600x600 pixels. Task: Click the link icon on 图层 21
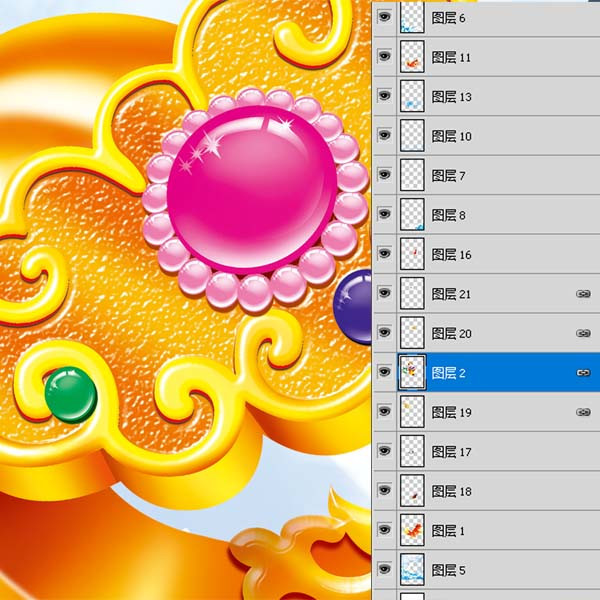click(583, 293)
